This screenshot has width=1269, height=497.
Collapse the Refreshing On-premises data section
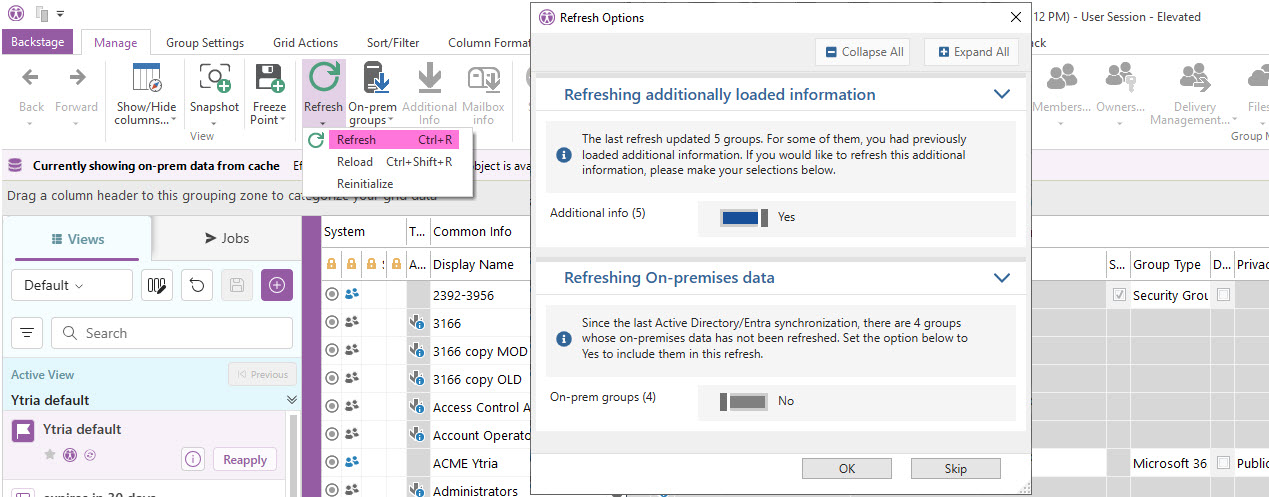pos(1002,278)
